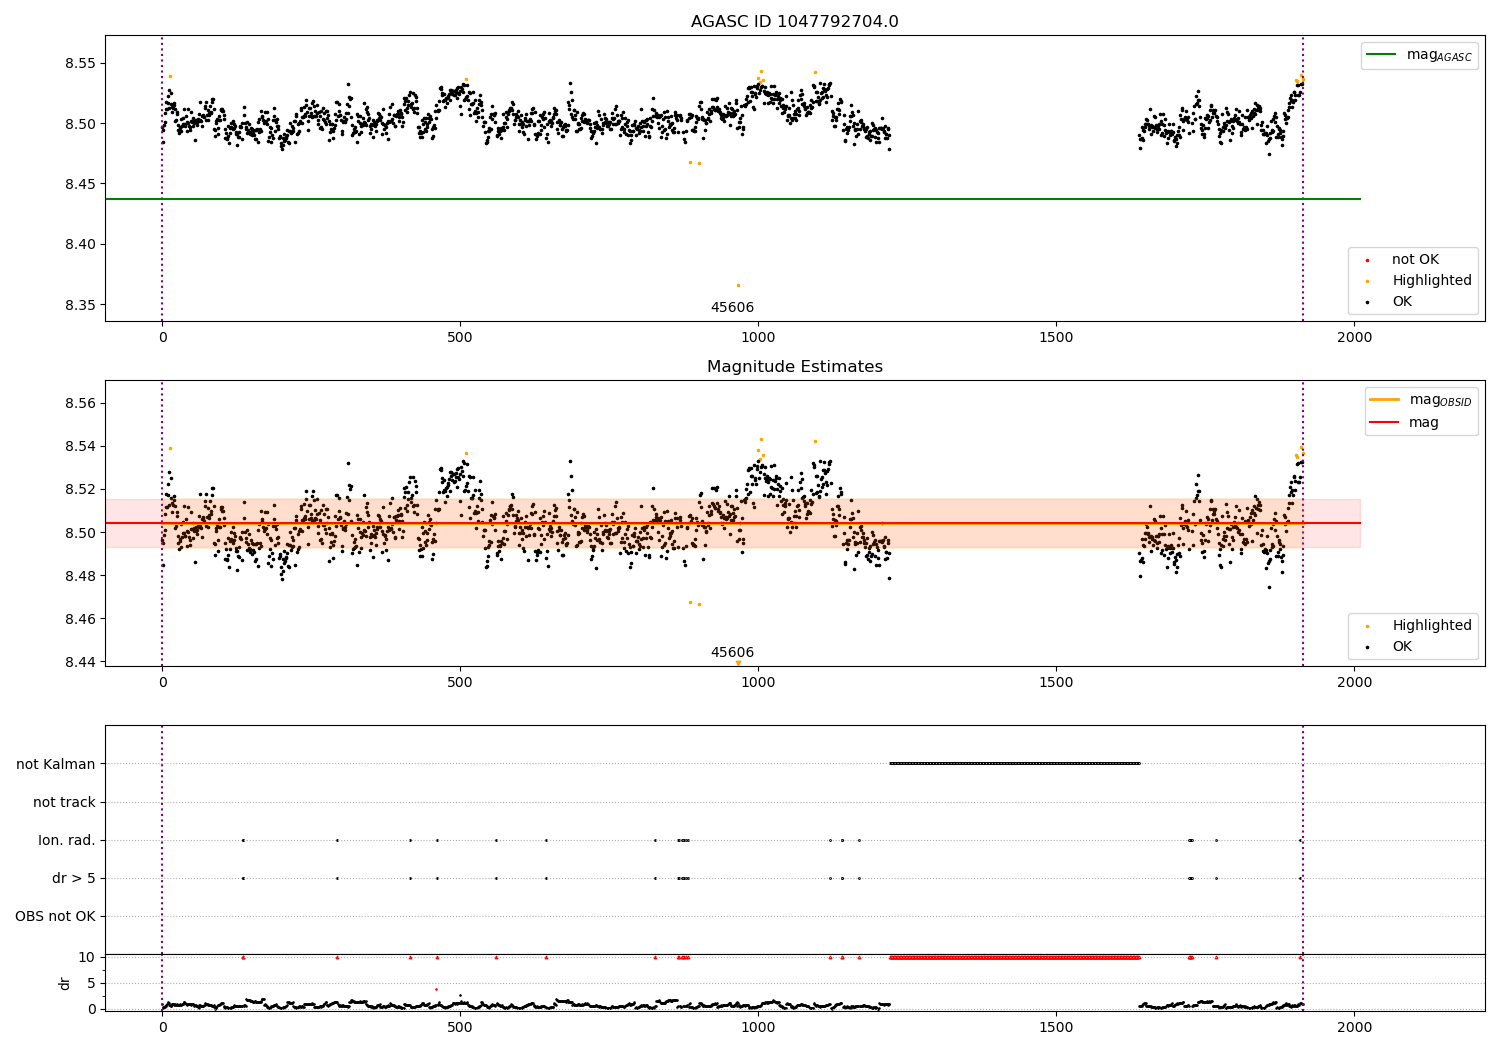Click the 8.50 tick label in middle plot
The image size is (1500, 1050).
79,533
